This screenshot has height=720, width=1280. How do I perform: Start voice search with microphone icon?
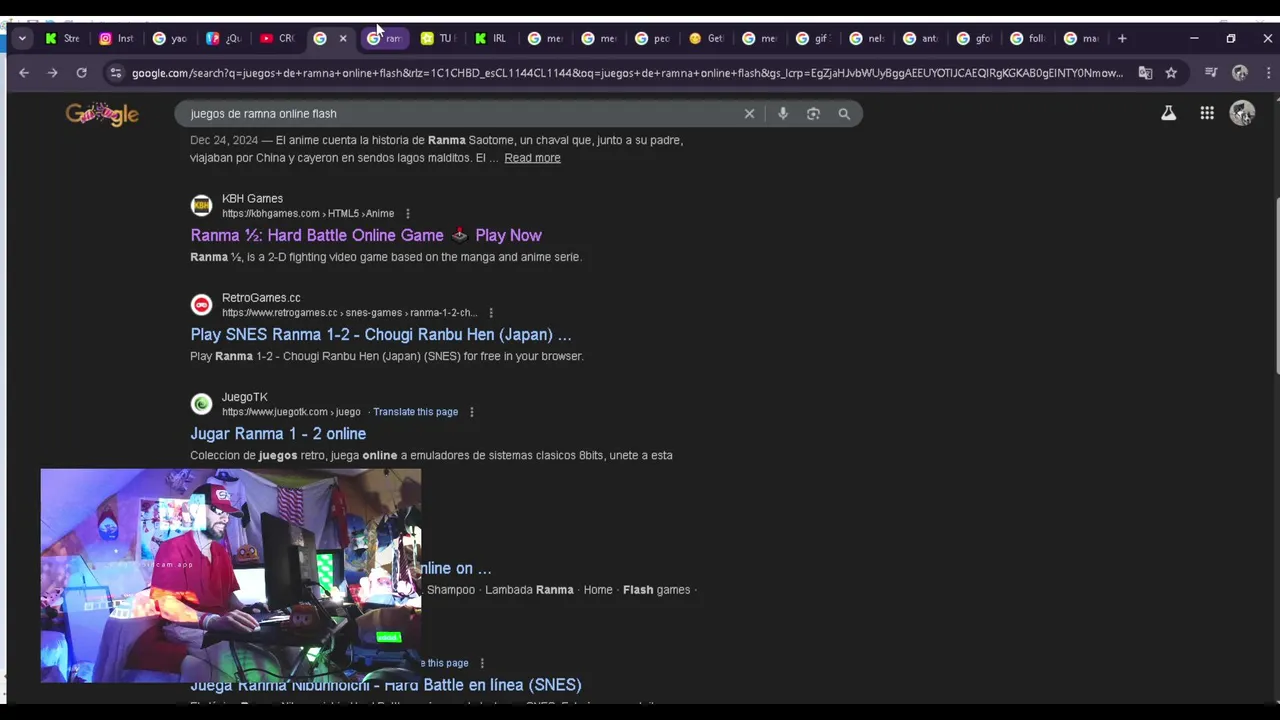point(783,114)
